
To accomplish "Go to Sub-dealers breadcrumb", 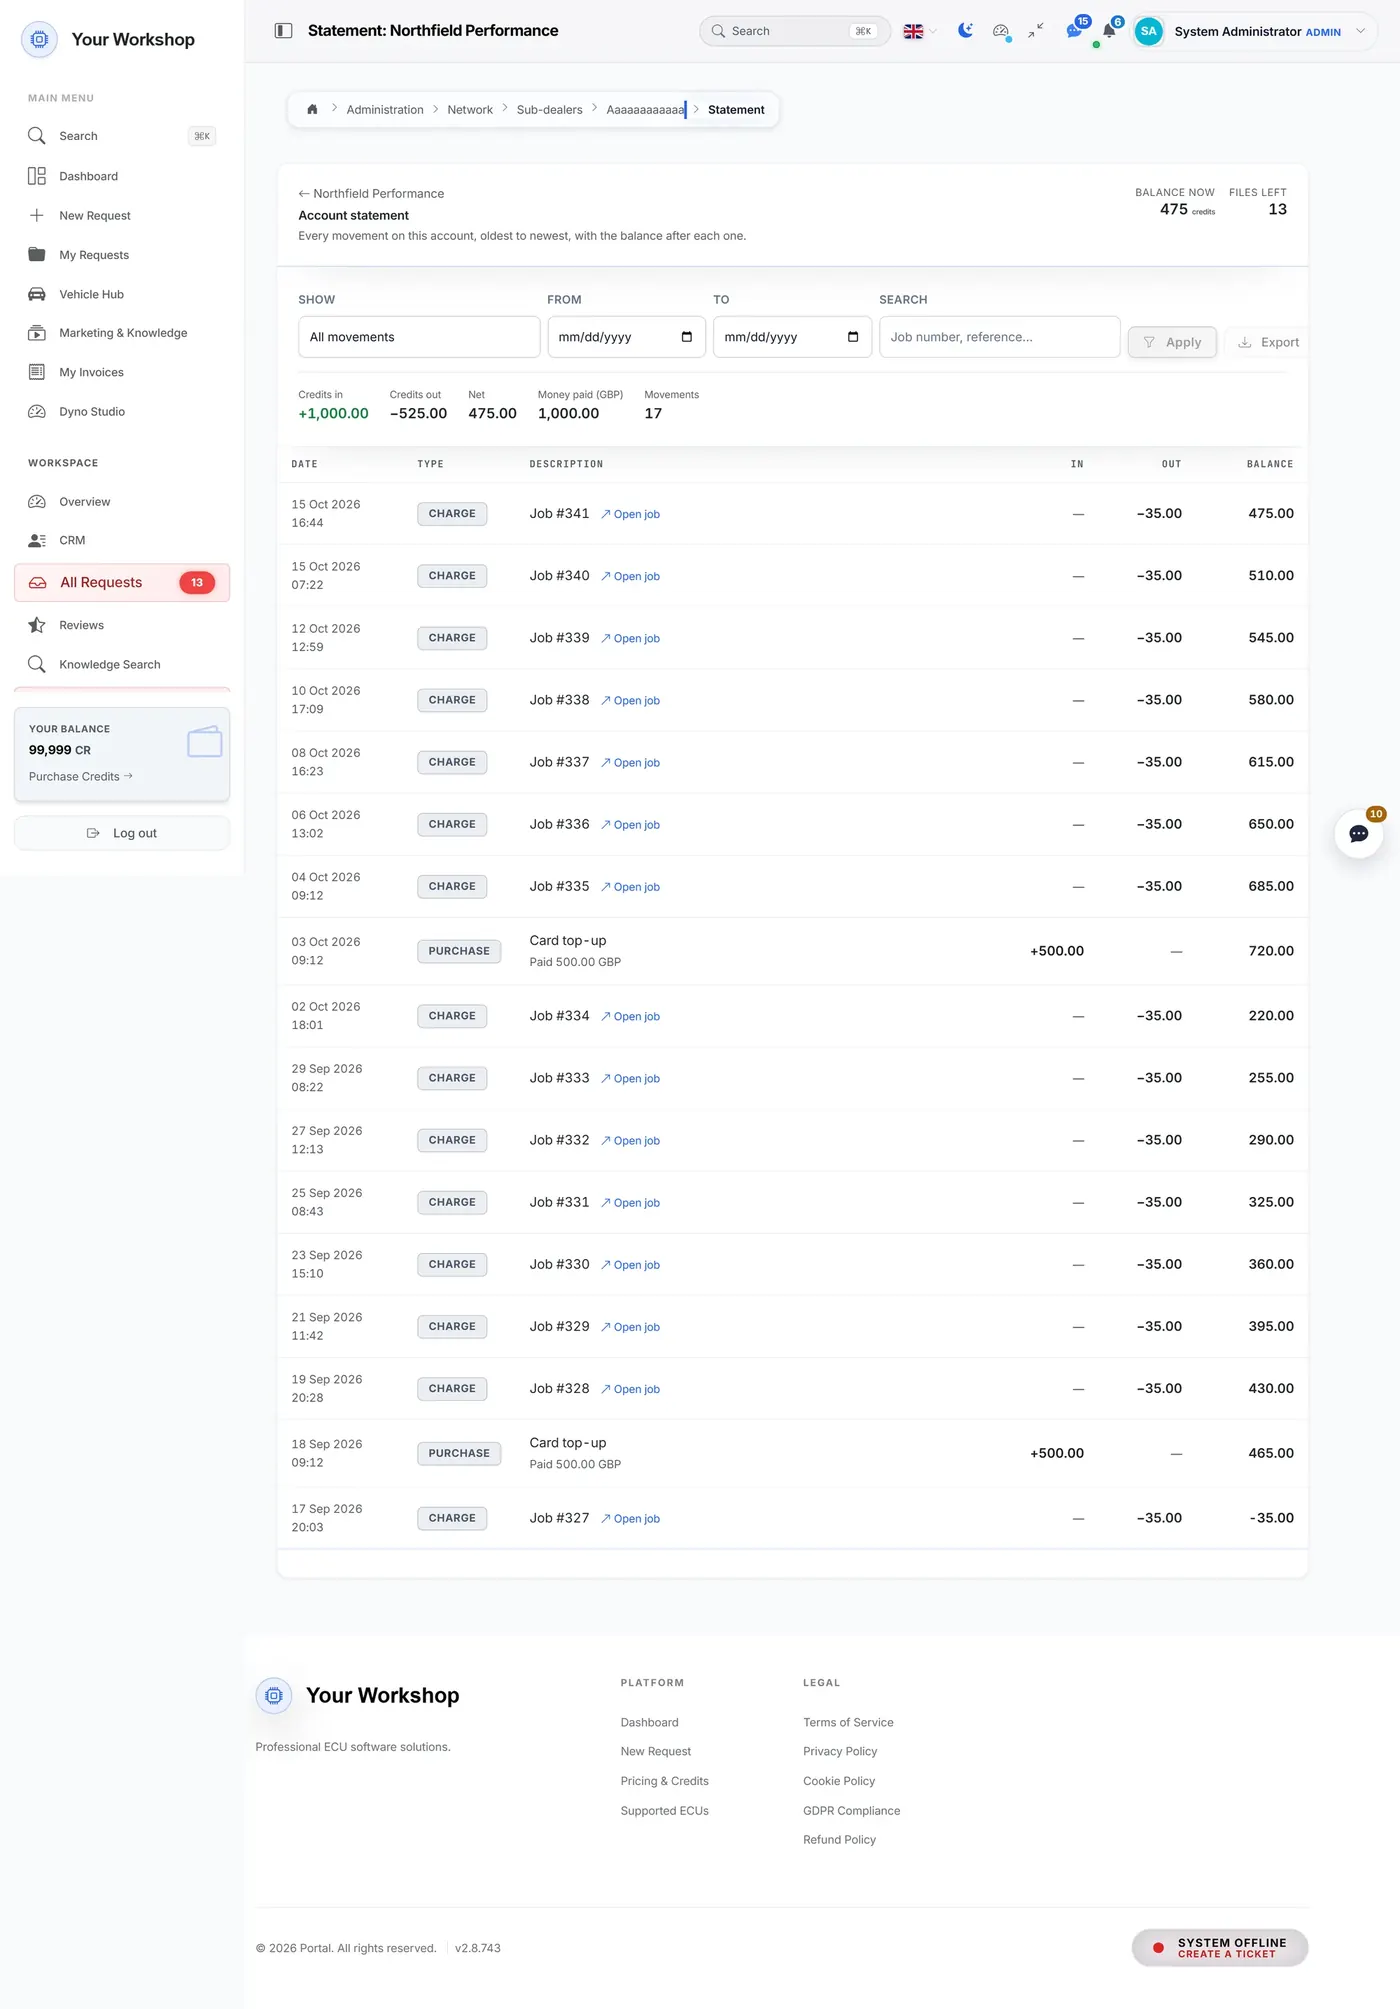I will click(549, 110).
